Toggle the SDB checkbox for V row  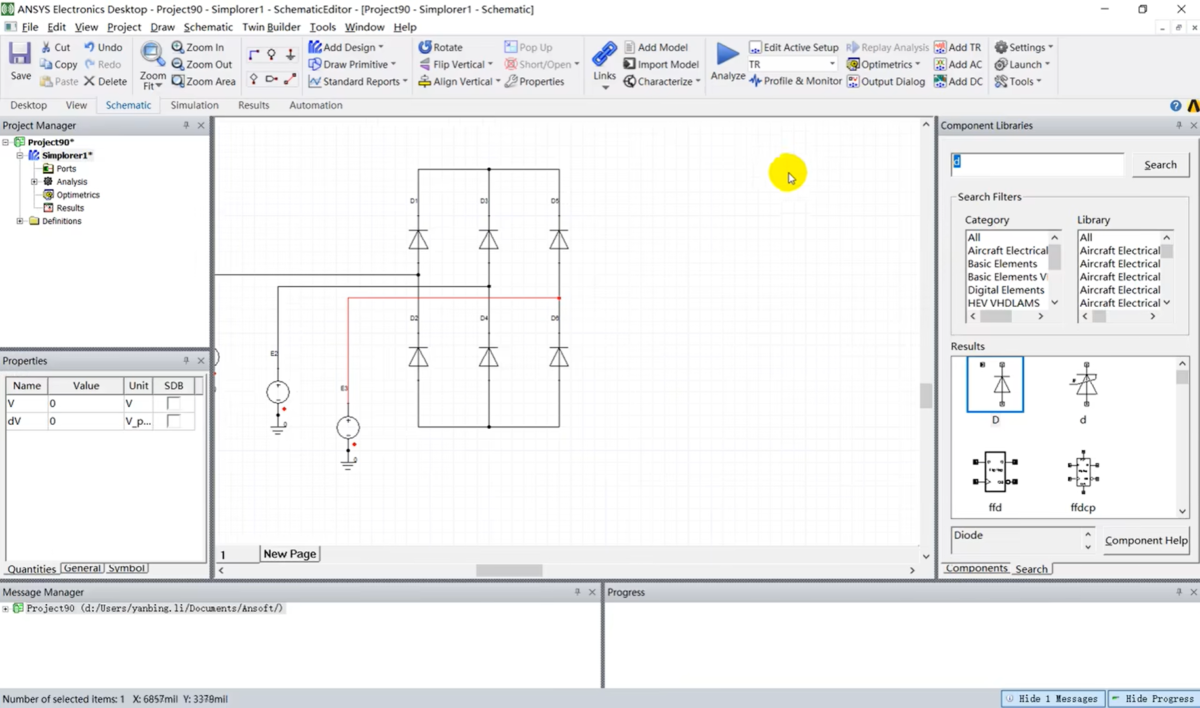(x=174, y=403)
